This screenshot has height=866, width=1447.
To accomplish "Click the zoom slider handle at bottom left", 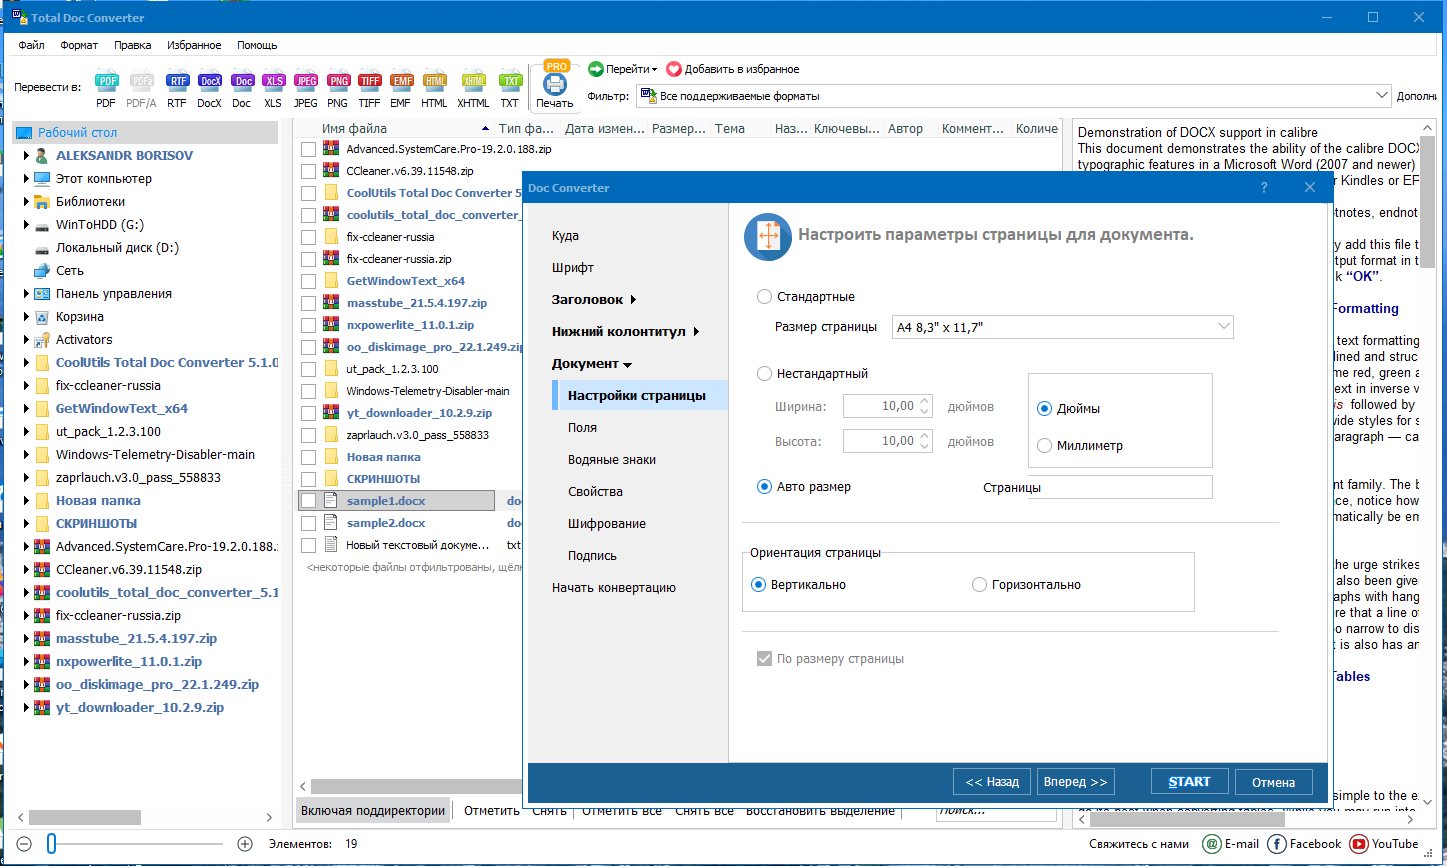I will pos(51,844).
